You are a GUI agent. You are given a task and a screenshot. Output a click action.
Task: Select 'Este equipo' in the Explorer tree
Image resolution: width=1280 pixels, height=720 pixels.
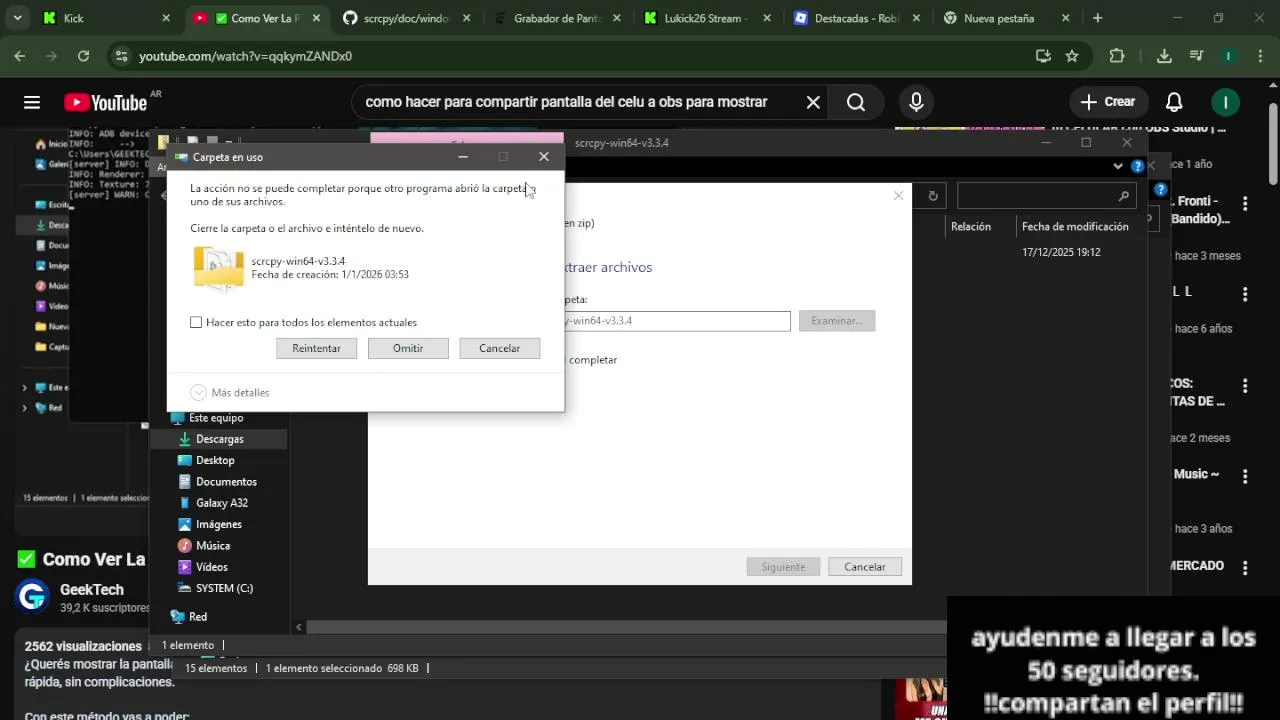[216, 418]
